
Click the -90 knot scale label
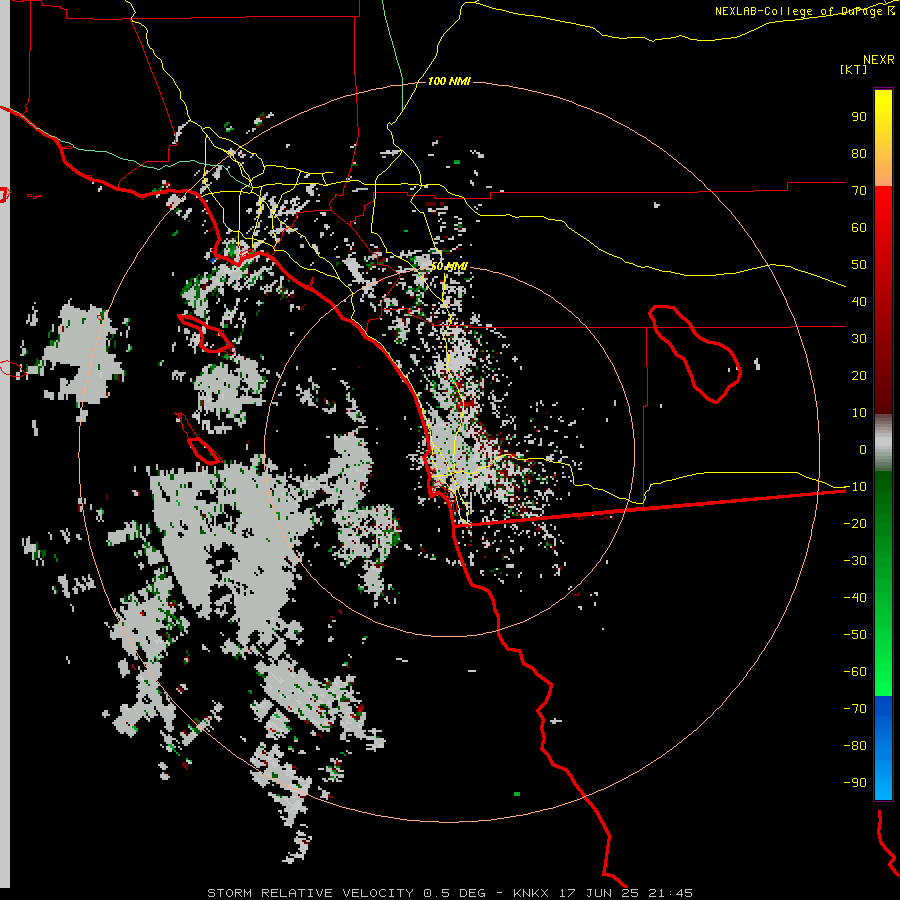pos(855,782)
